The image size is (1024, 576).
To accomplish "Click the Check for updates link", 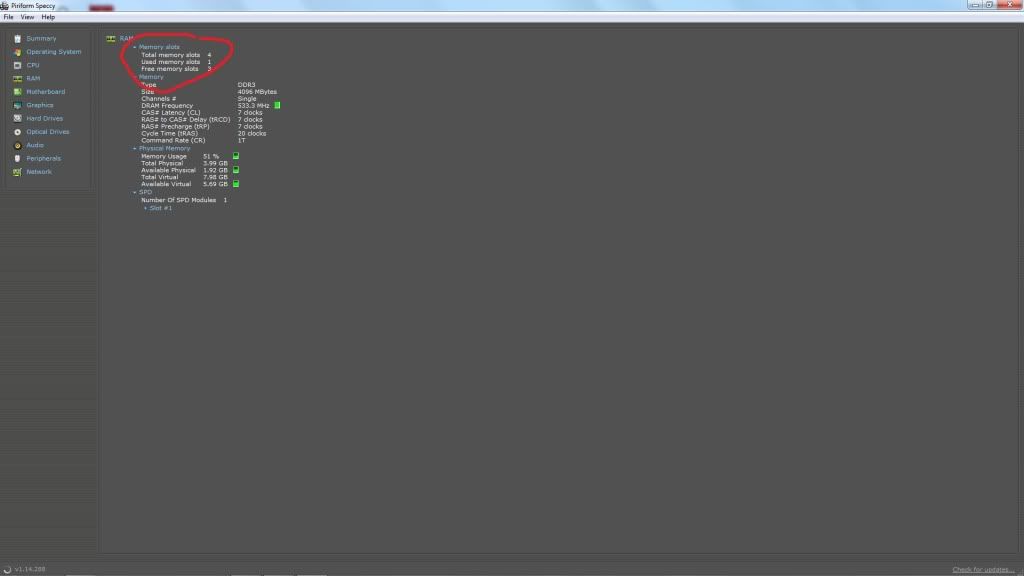I will point(983,569).
